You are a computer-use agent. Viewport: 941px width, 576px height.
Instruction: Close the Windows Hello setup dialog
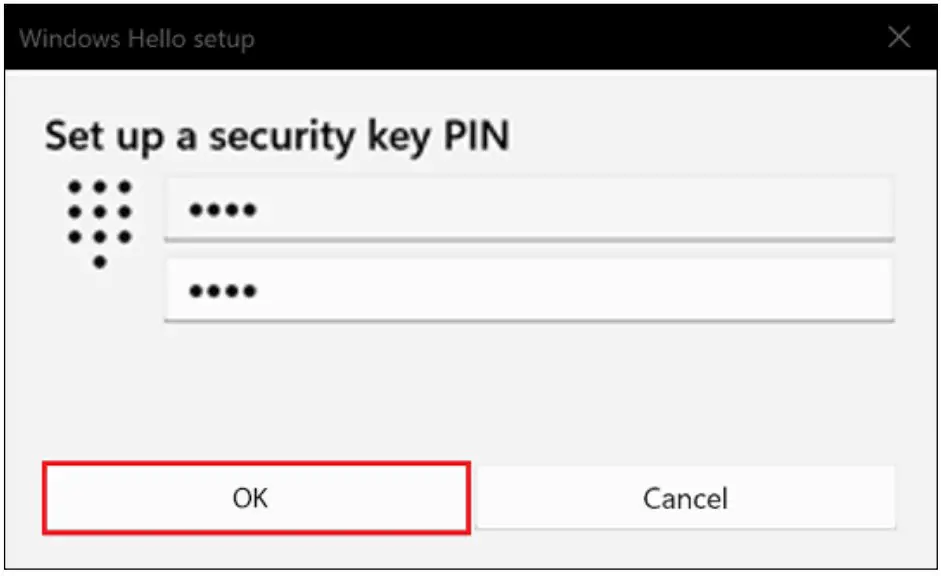[x=898, y=37]
